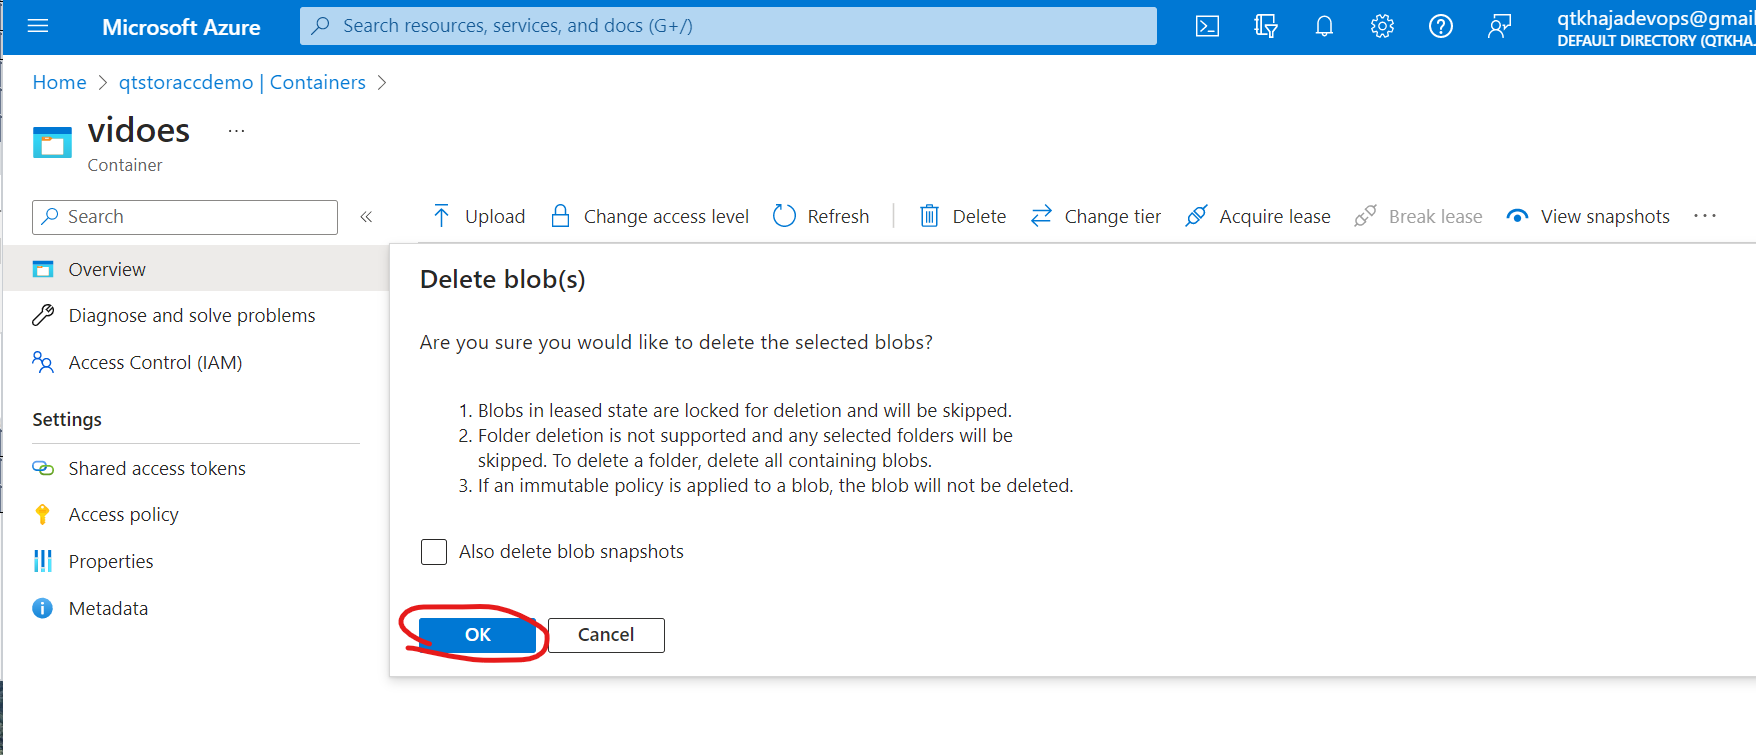The height and width of the screenshot is (755, 1756).
Task: Launch Cloud Shell from top bar
Action: coord(1207,26)
